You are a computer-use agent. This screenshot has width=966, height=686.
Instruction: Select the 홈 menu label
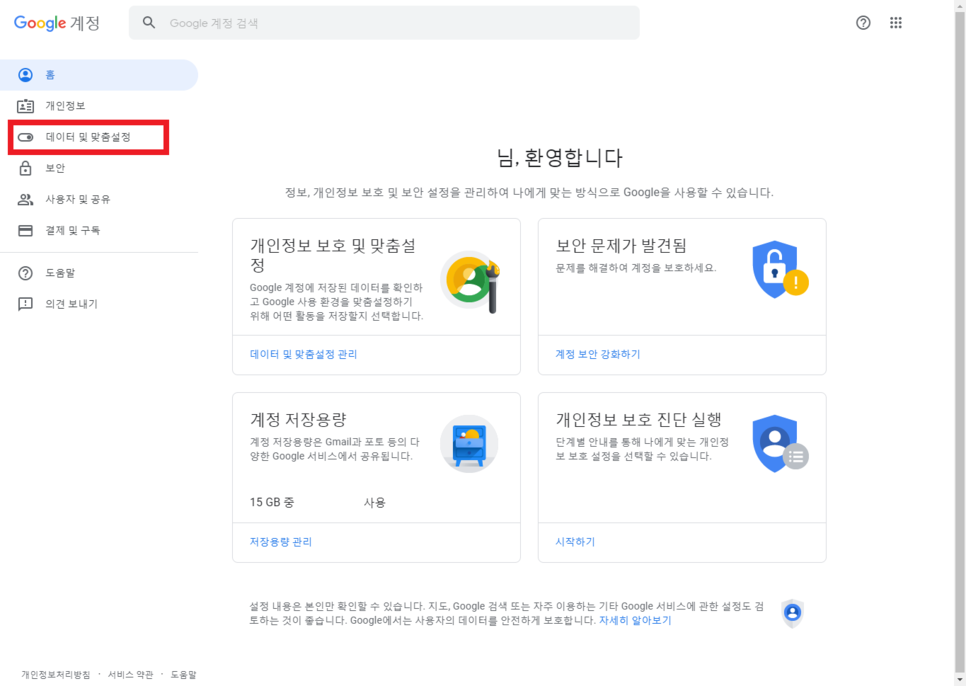point(50,75)
